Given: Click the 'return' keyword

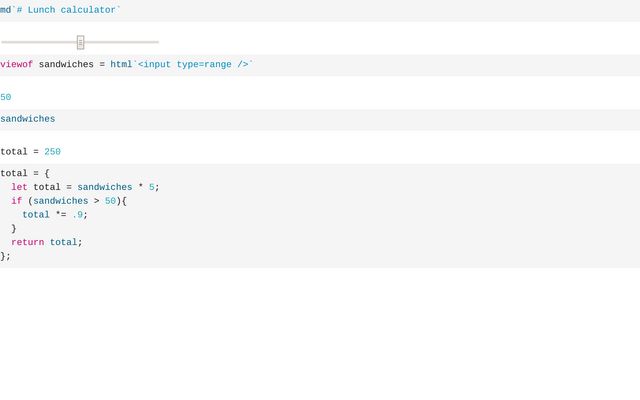Looking at the screenshot, I should (x=28, y=242).
